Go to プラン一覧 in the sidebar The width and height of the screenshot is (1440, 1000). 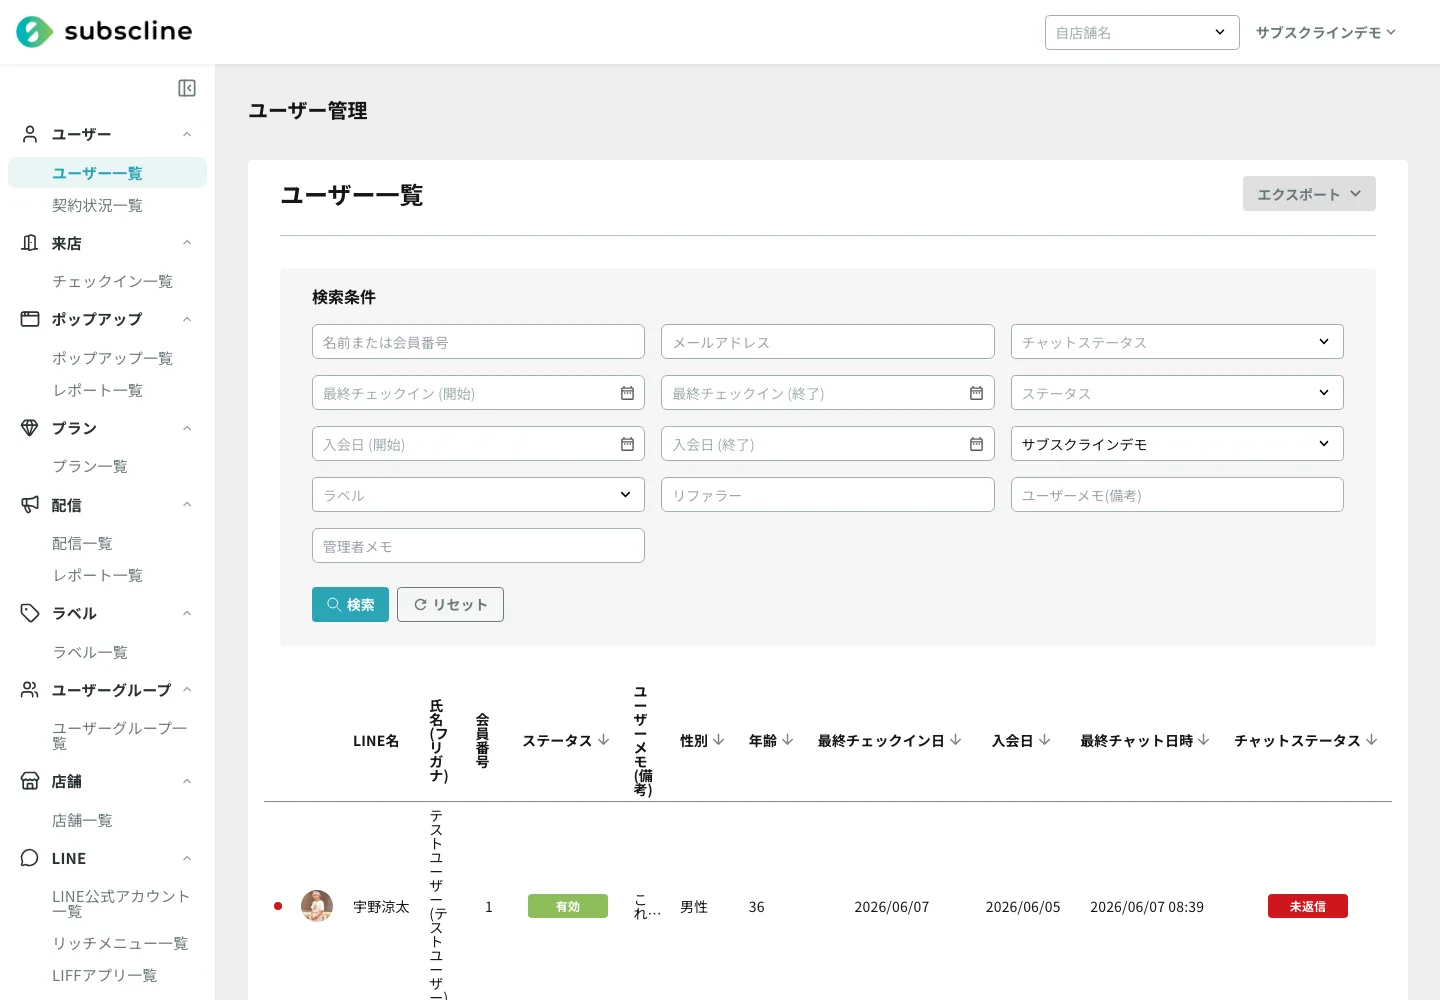(x=90, y=466)
